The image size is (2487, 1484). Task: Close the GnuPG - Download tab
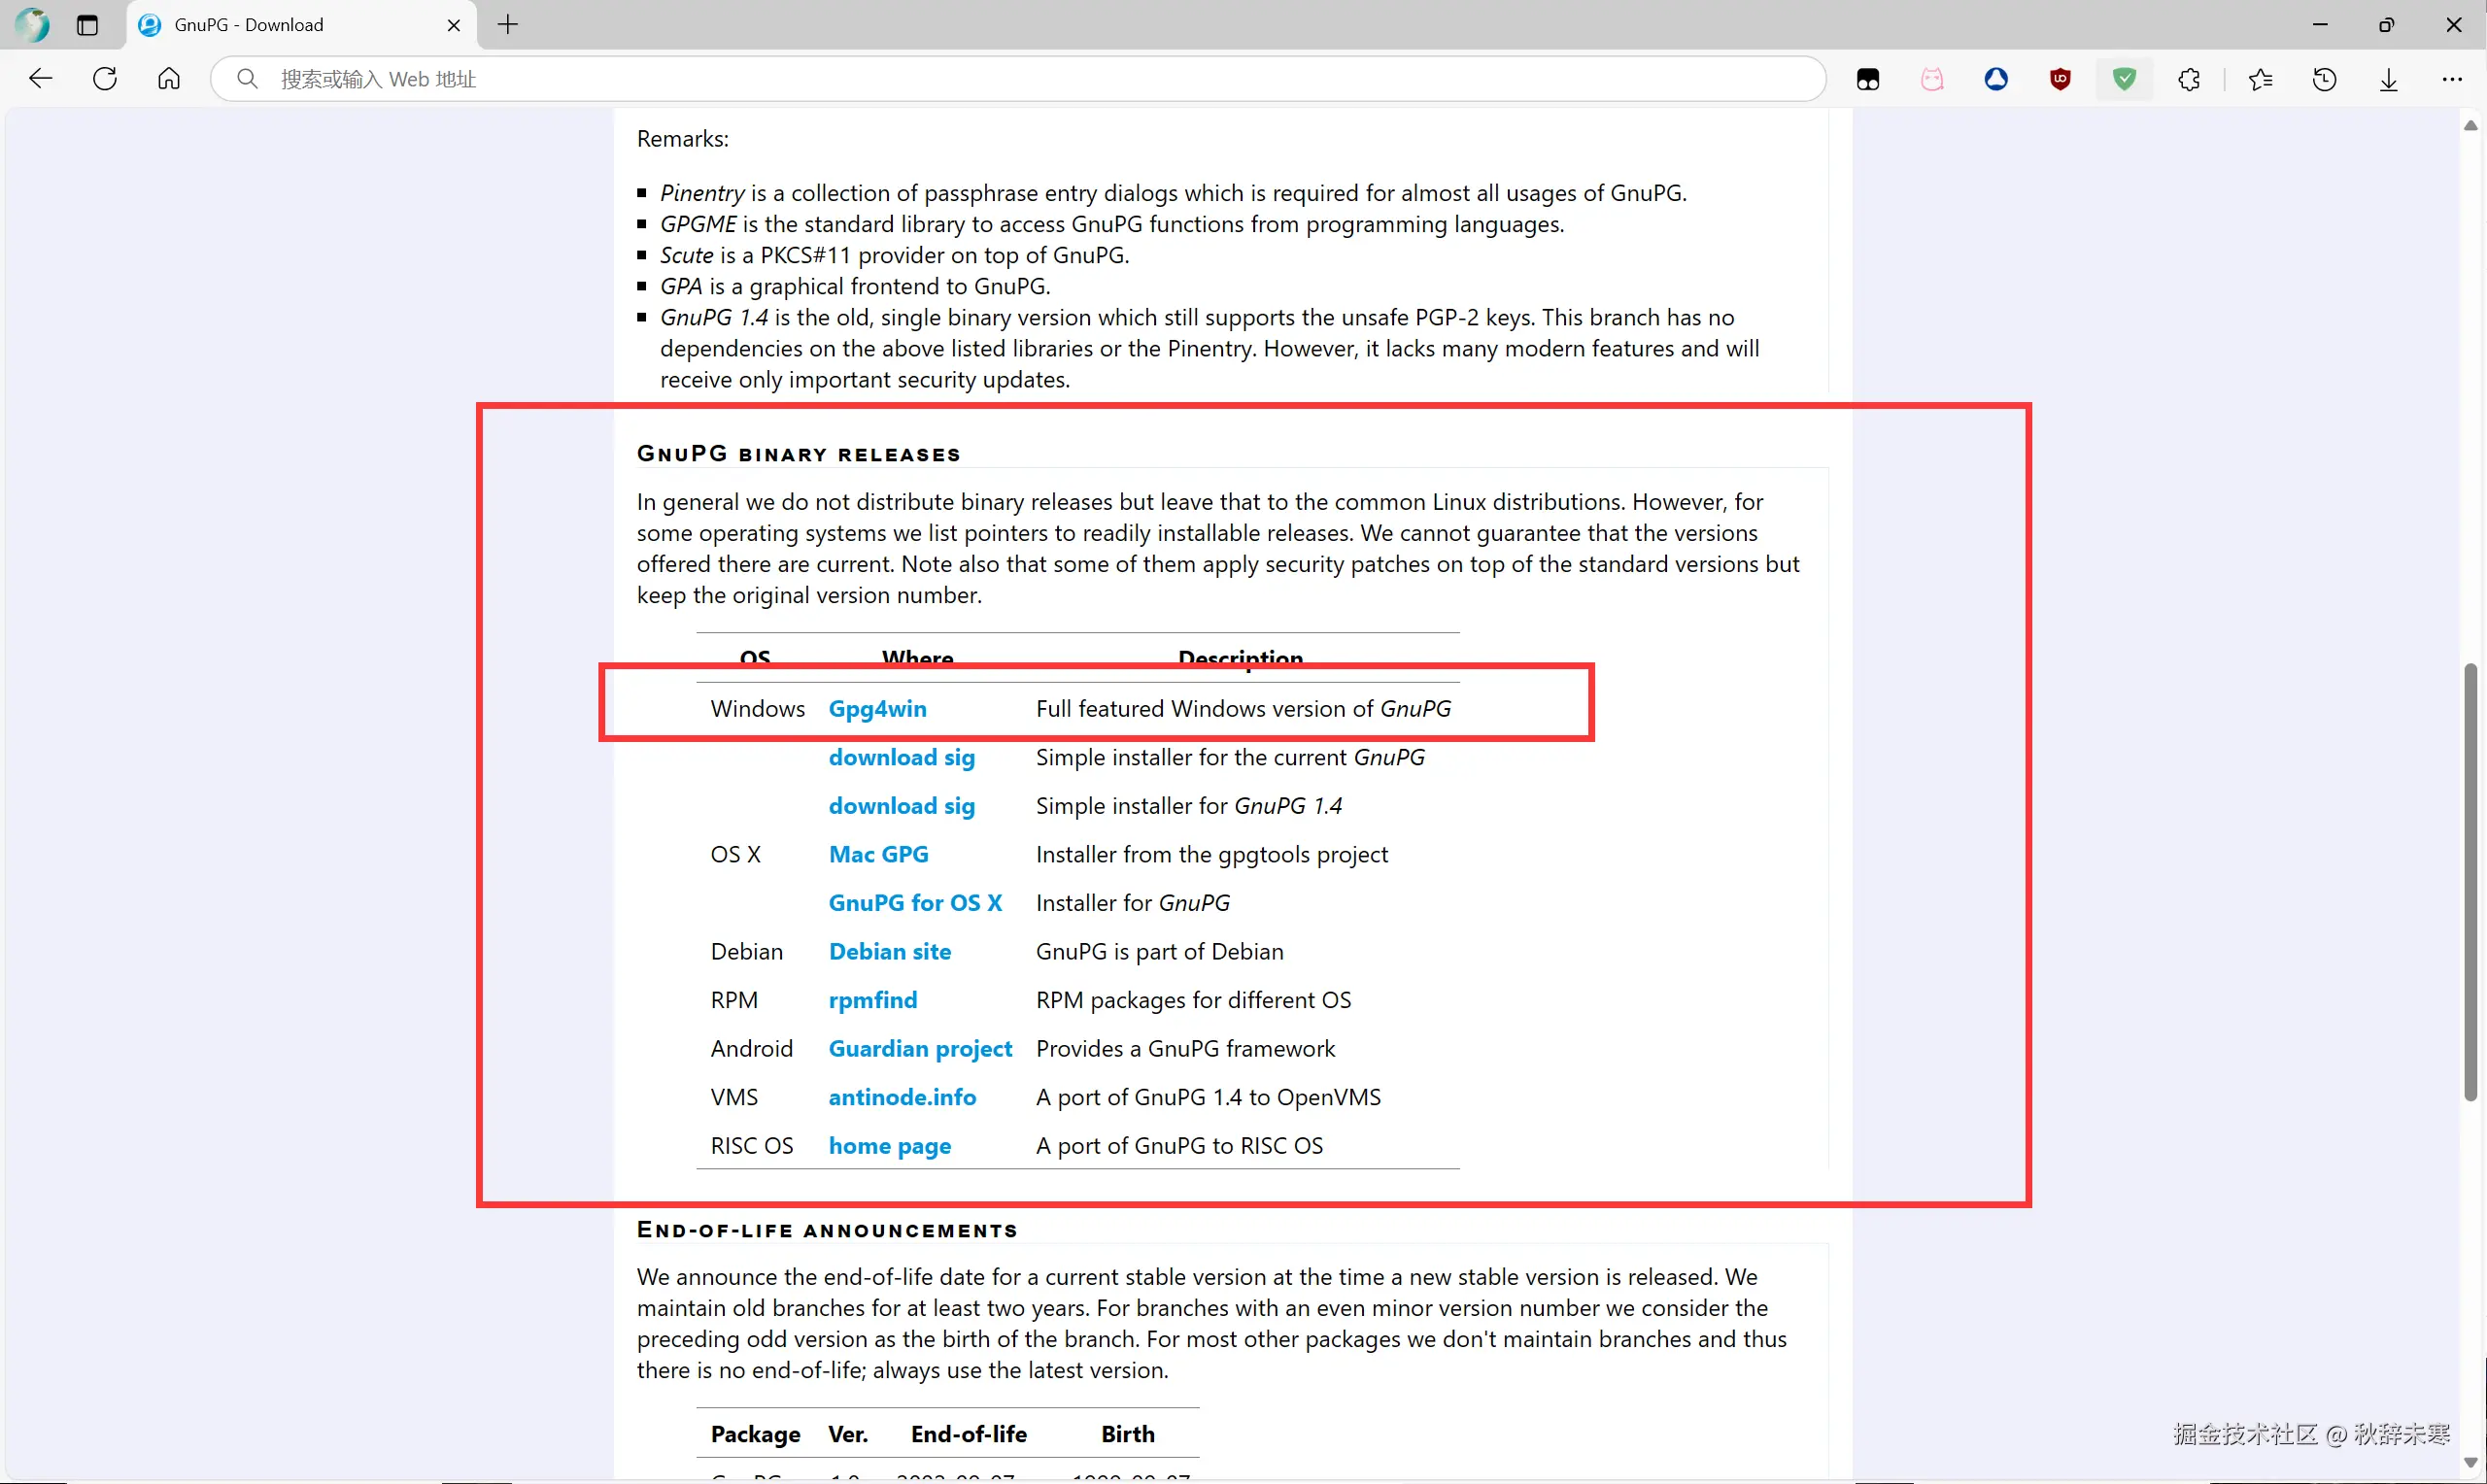454,25
